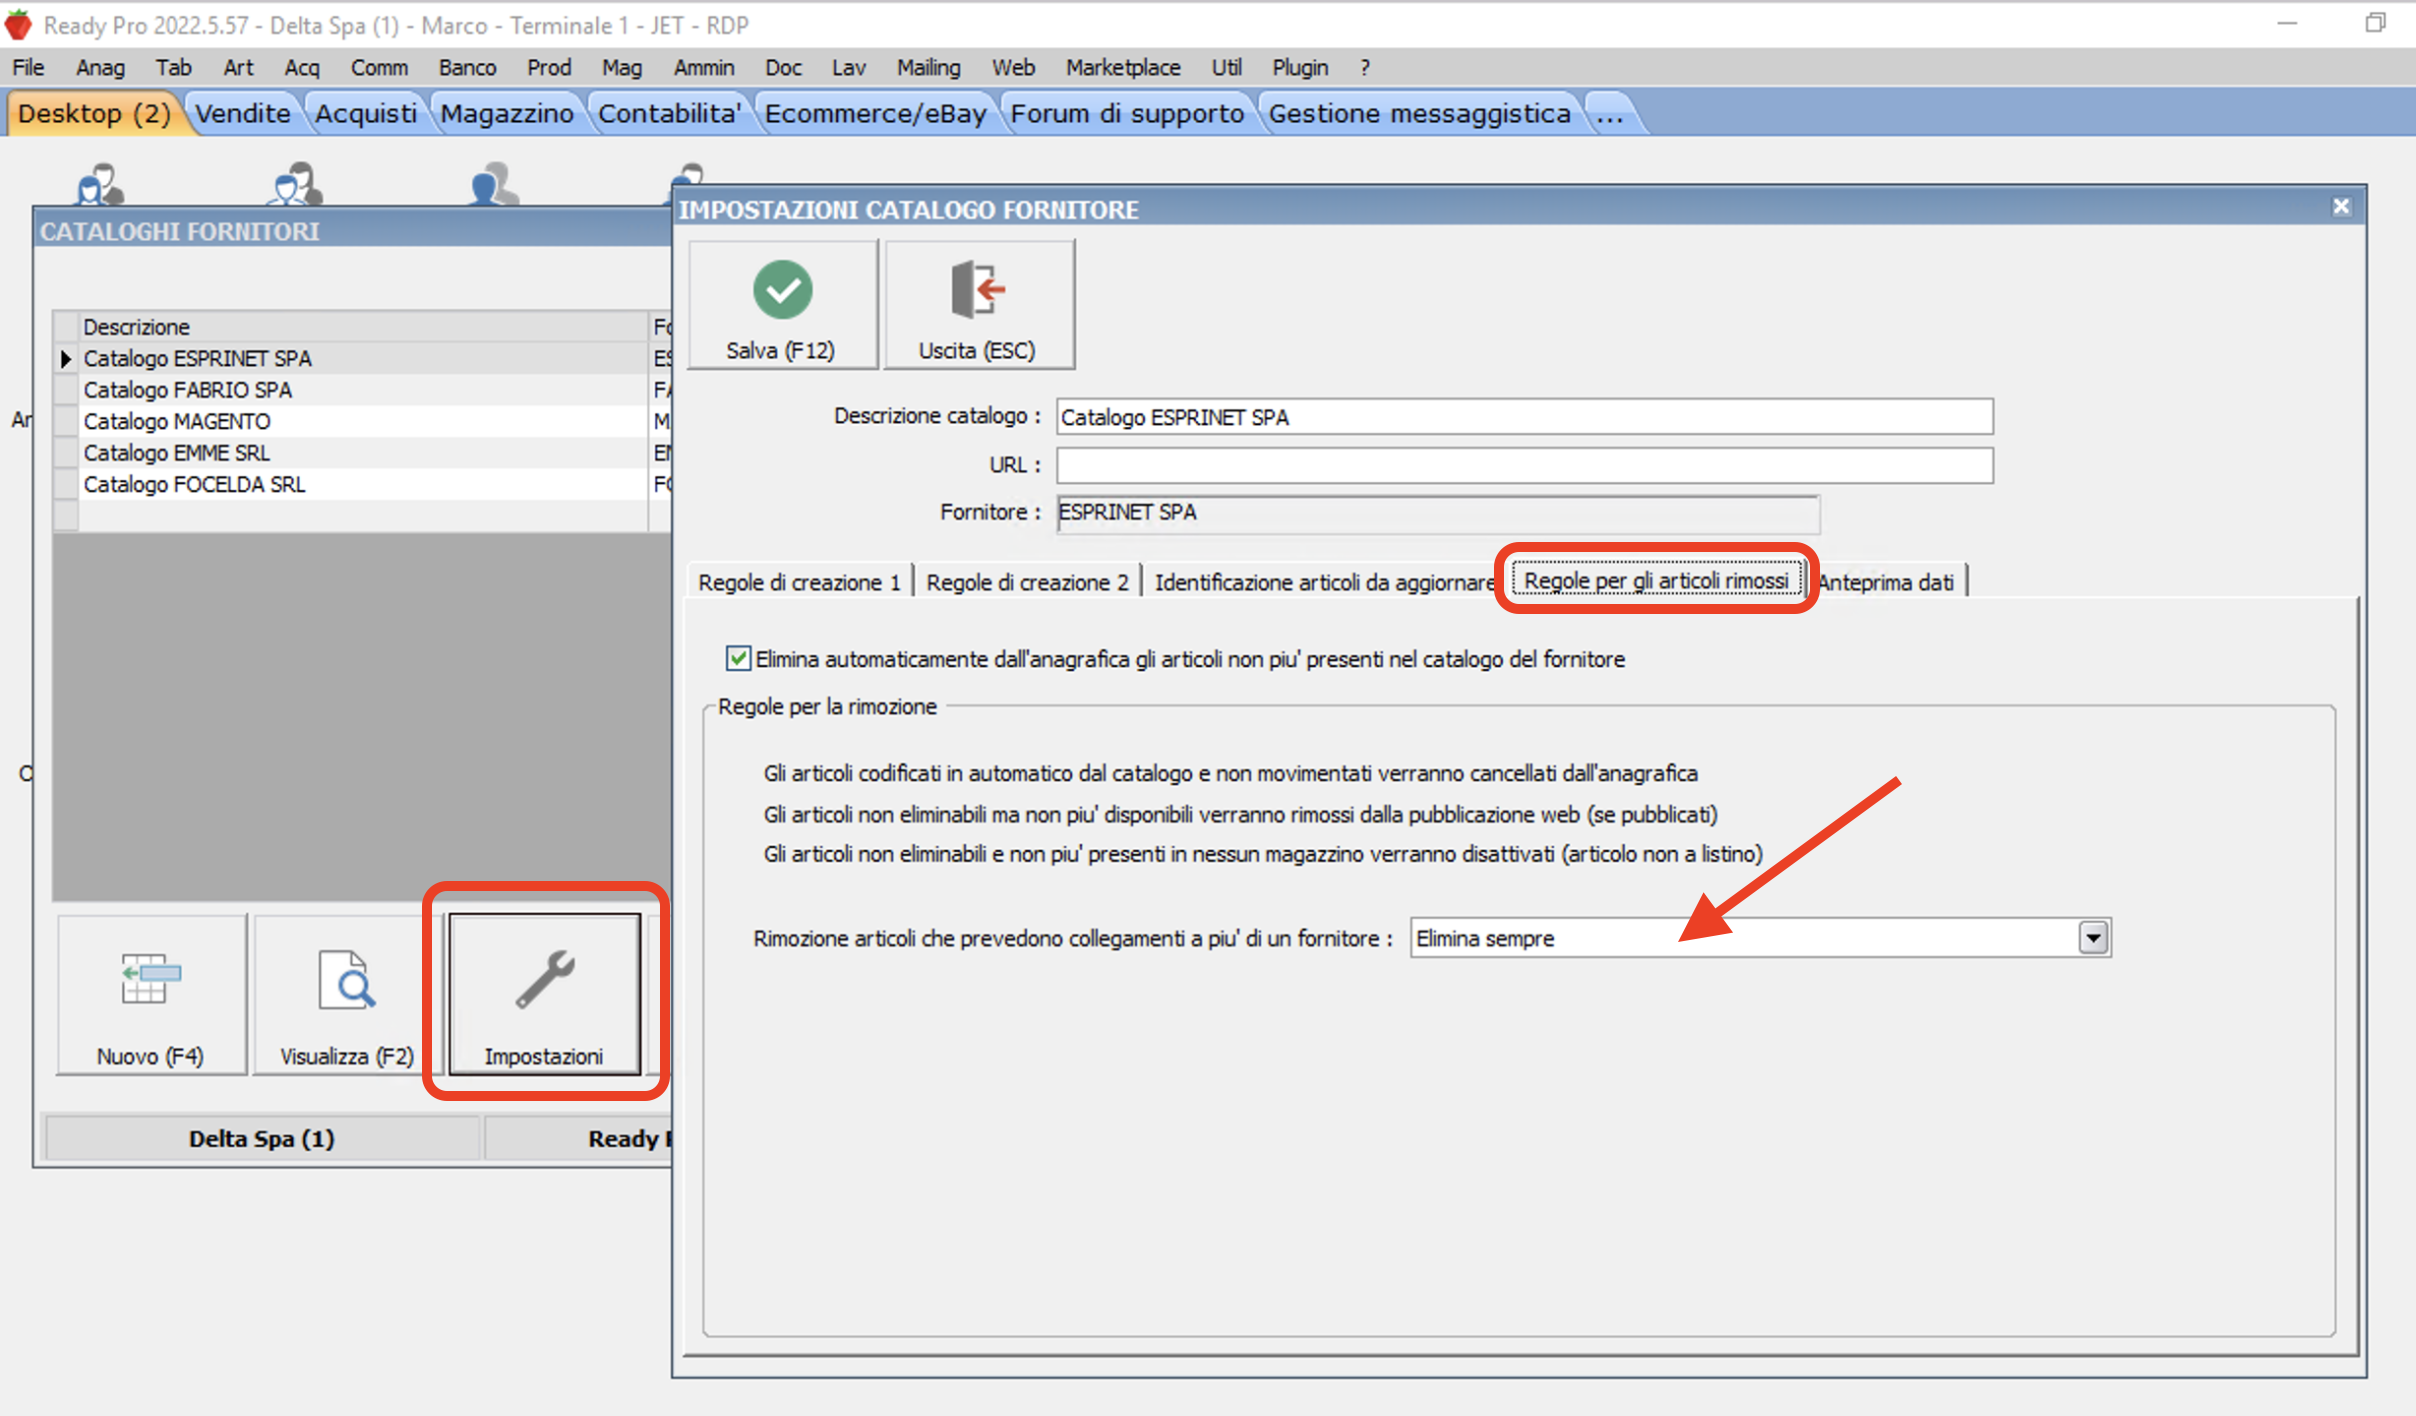This screenshot has height=1416, width=2416.
Task: Switch to the Acquisti tab
Action: tap(366, 113)
